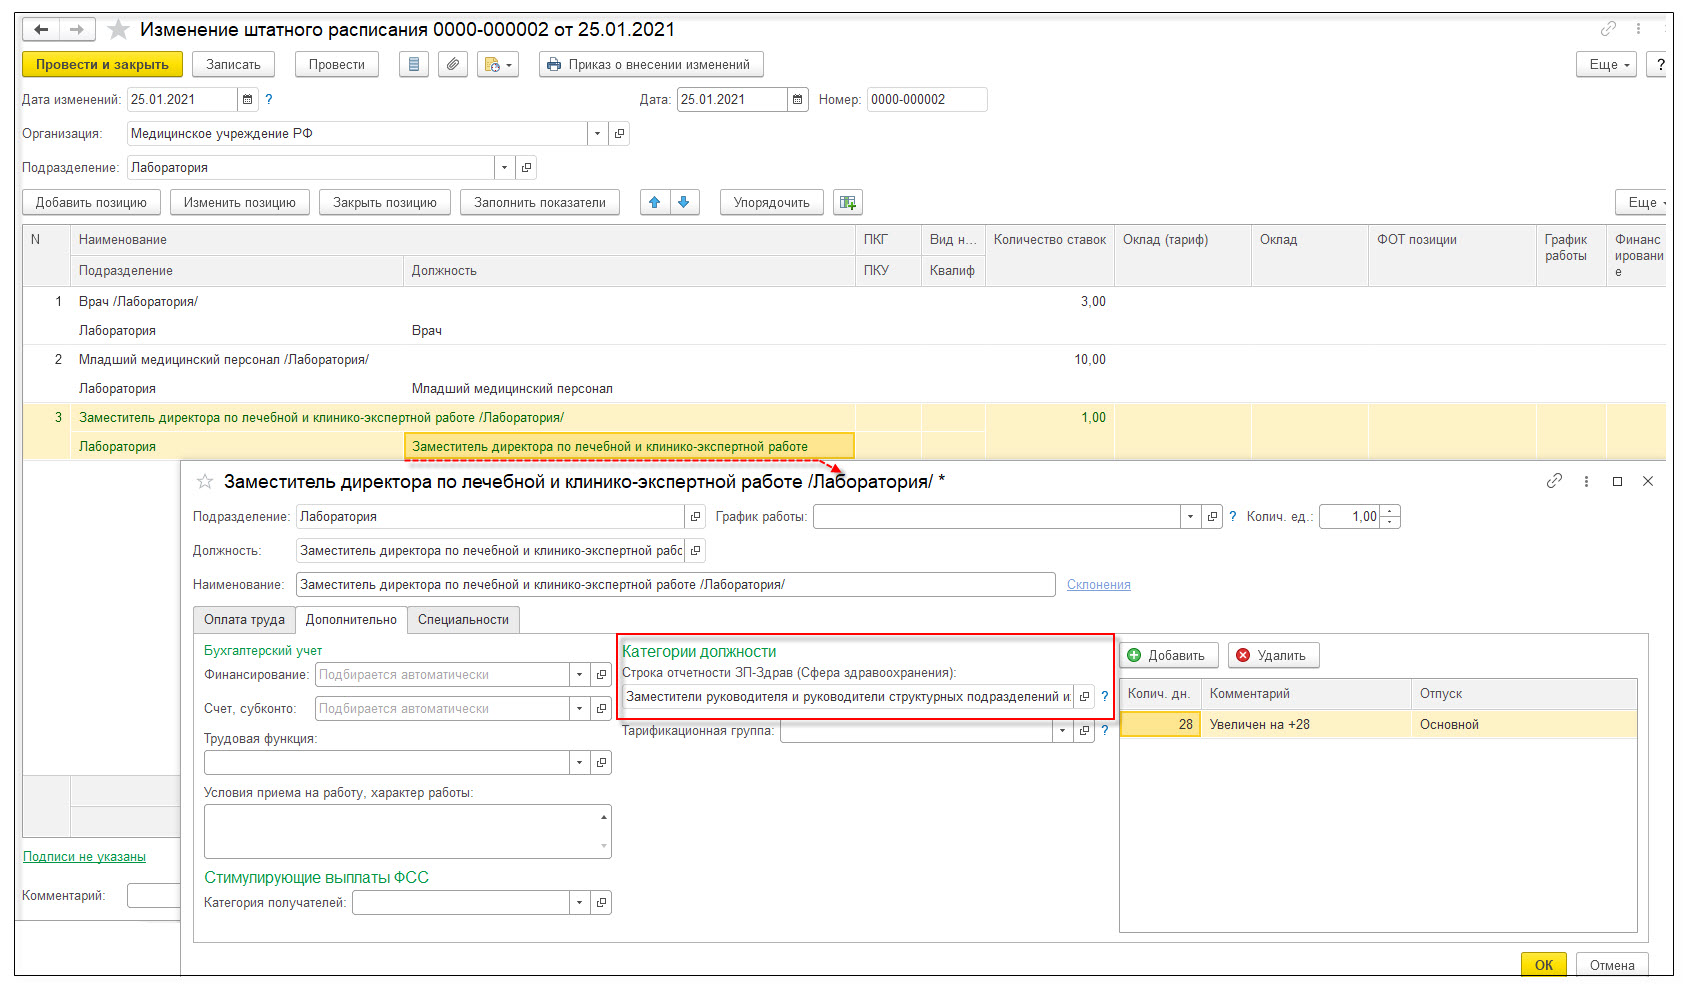Go back with the left arrow button

click(x=41, y=29)
